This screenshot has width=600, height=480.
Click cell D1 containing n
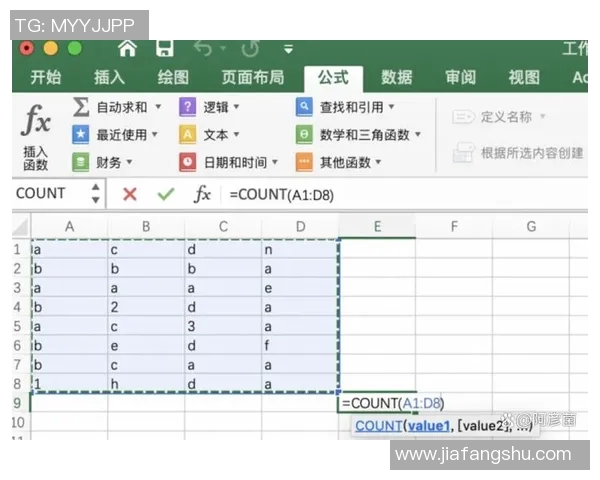click(x=300, y=250)
